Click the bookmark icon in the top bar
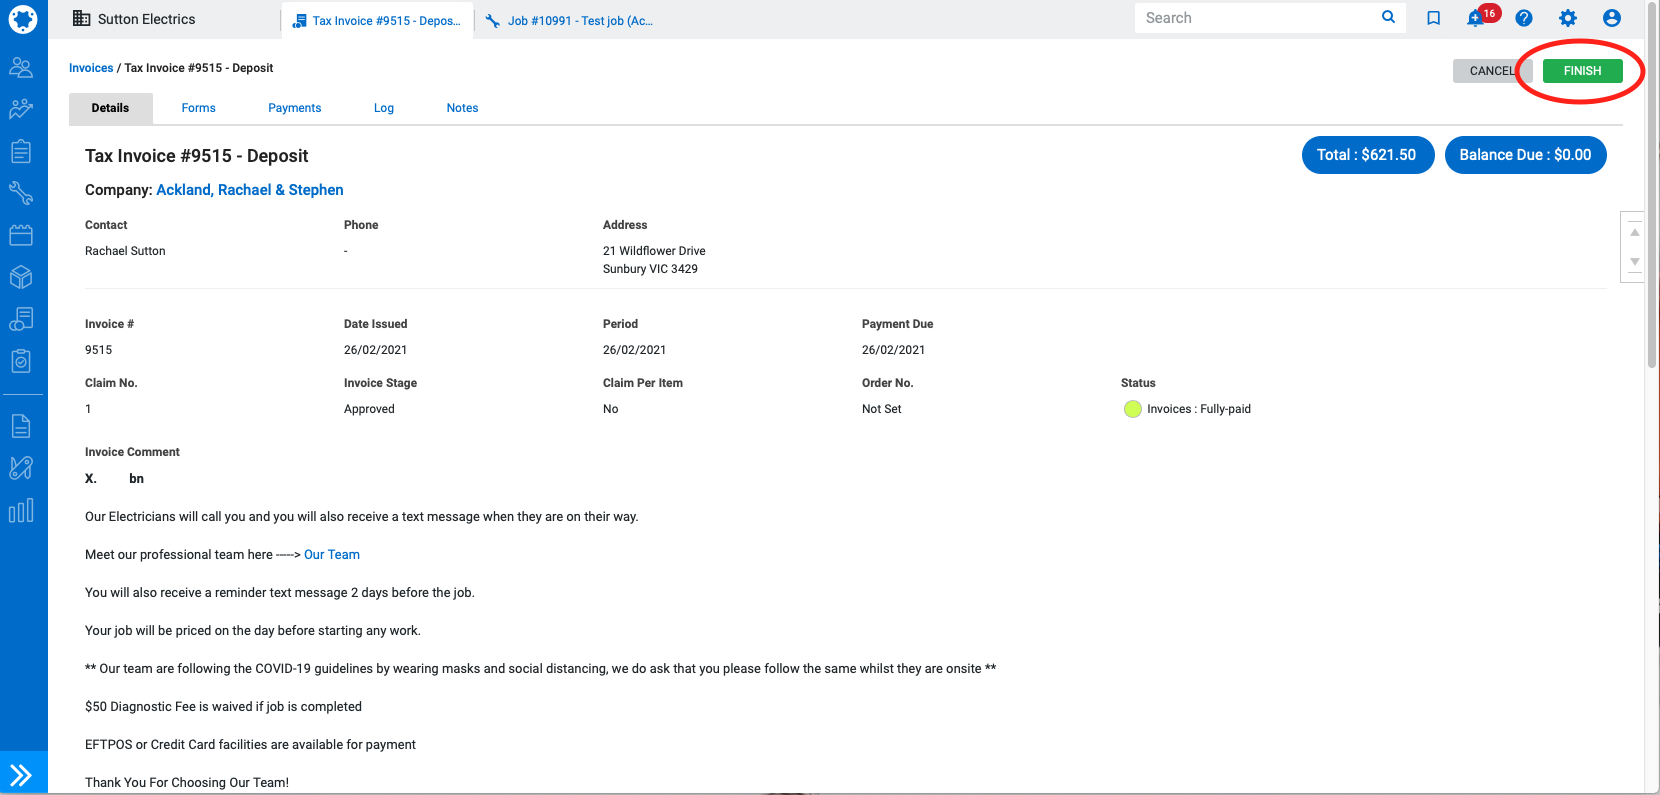Viewport: 1660px width, 795px height. (1433, 18)
